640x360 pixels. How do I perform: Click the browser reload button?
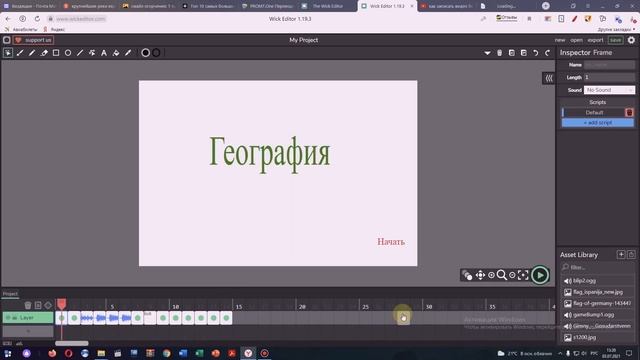pos(37,19)
